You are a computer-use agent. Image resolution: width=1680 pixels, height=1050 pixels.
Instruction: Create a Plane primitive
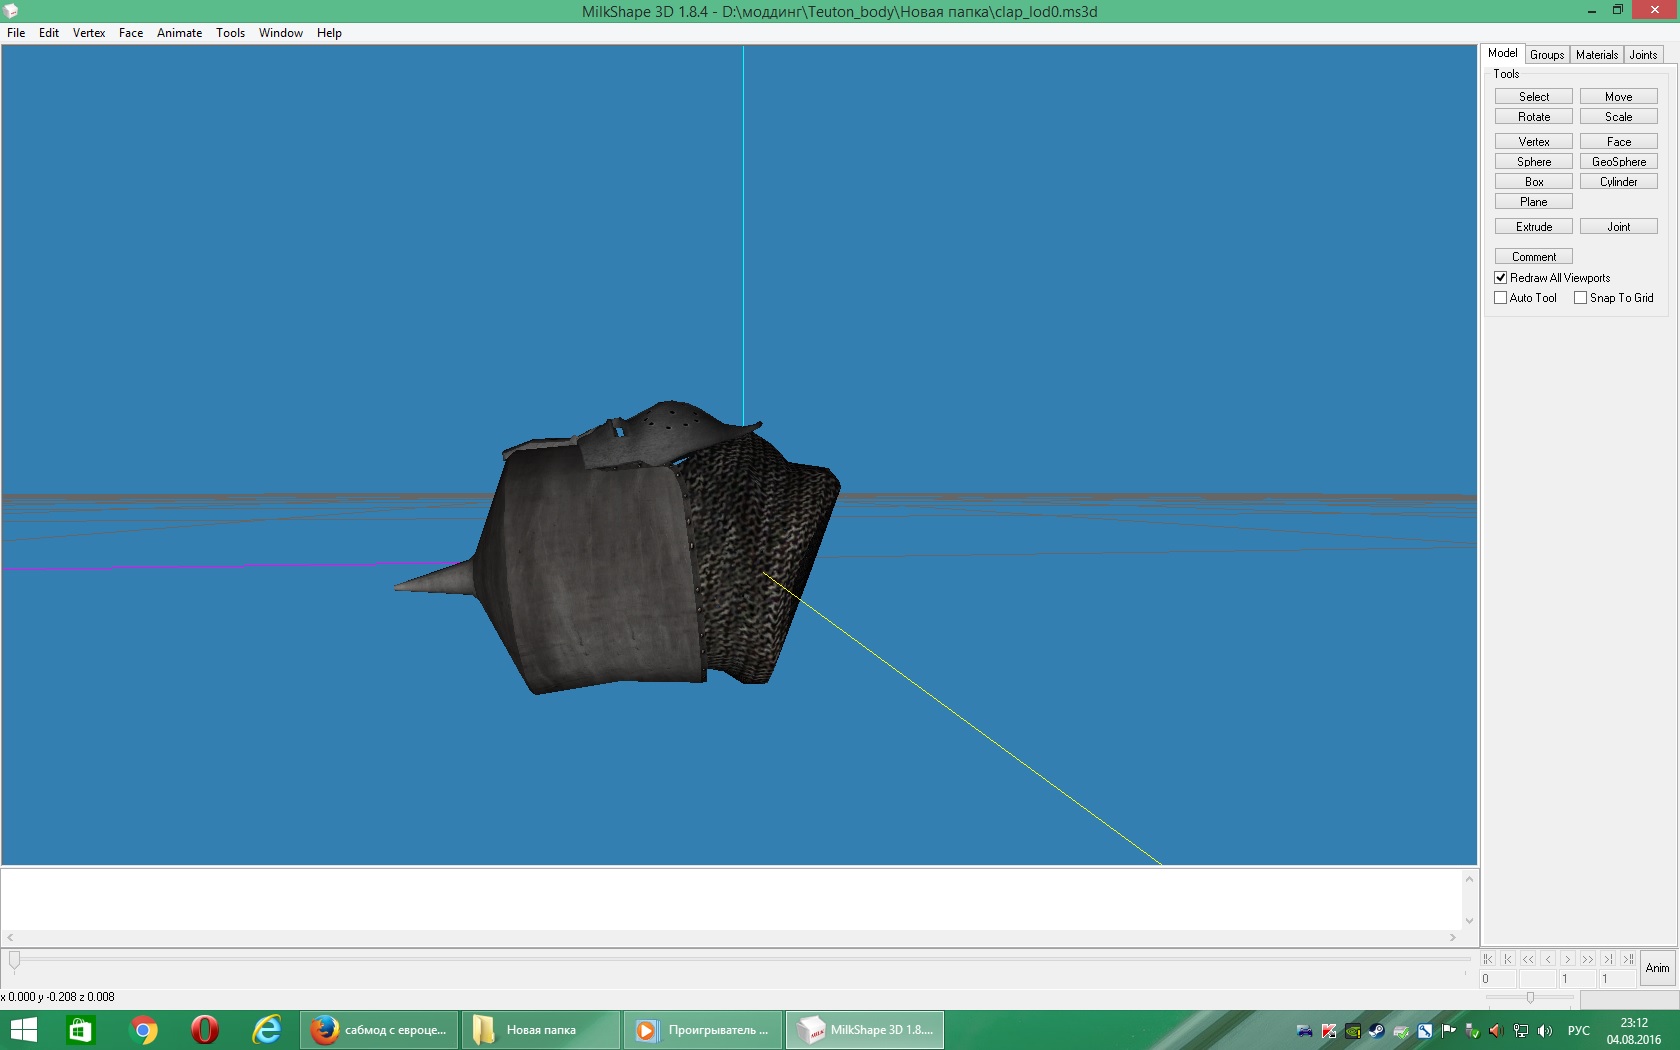point(1533,202)
